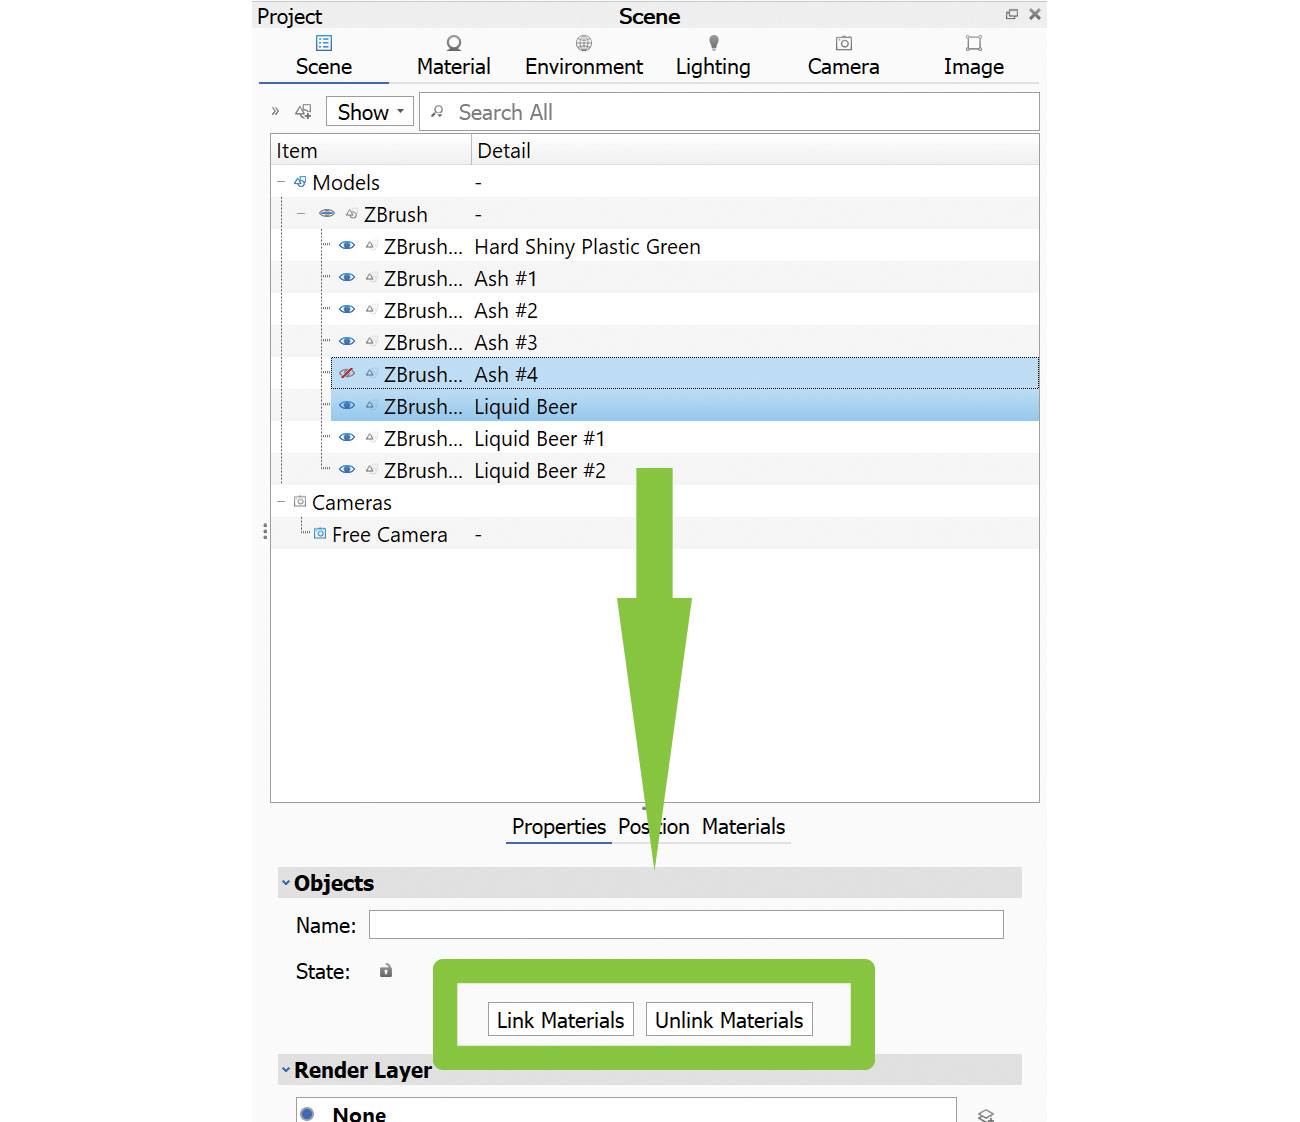Click the Search All field
This screenshot has height=1122, width=1300.
(729, 112)
